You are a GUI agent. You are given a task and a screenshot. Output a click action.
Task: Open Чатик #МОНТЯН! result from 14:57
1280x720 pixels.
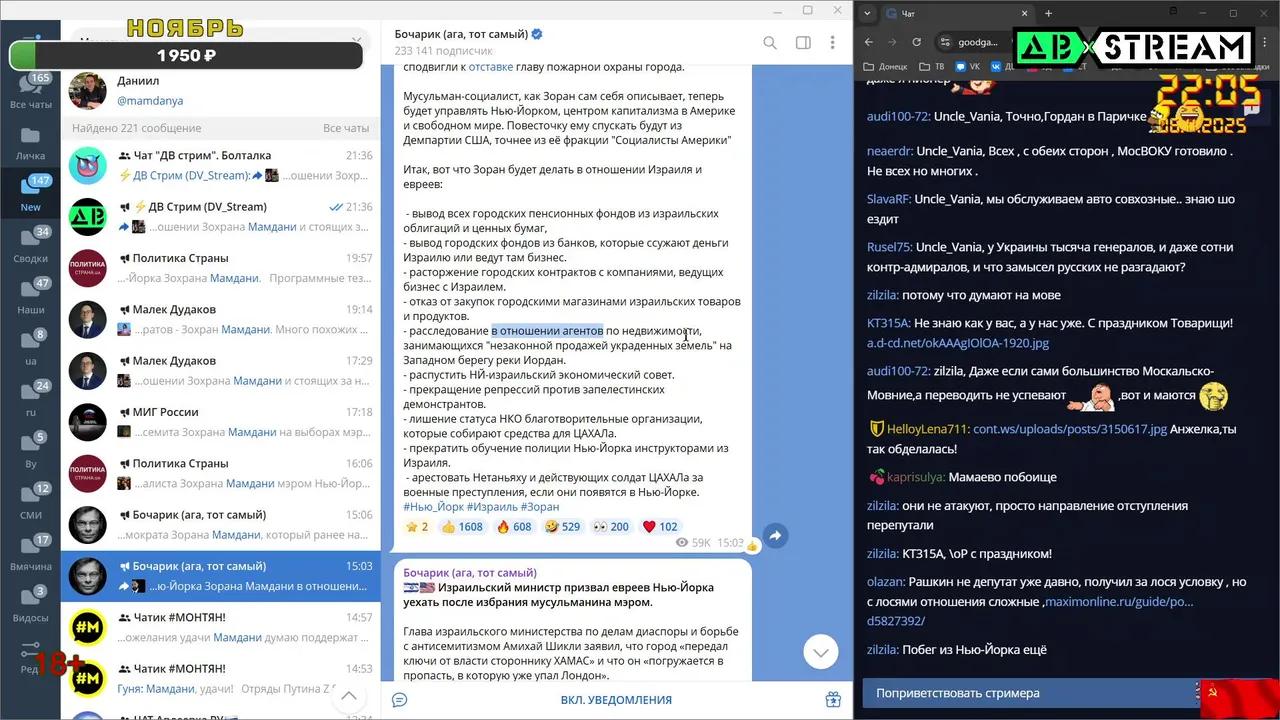click(x=220, y=628)
